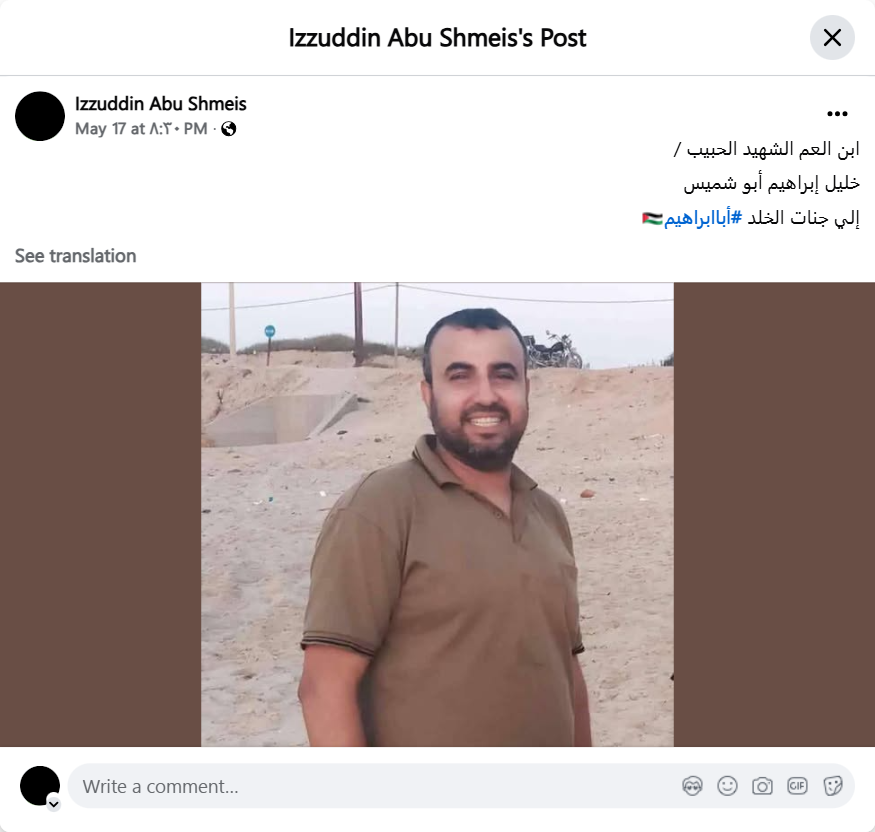Click your profile avatar beside comment box

40,786
